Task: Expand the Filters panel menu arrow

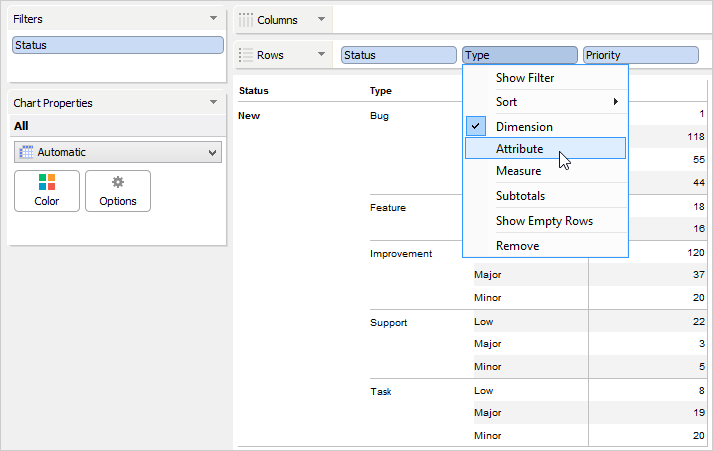Action: tap(213, 18)
